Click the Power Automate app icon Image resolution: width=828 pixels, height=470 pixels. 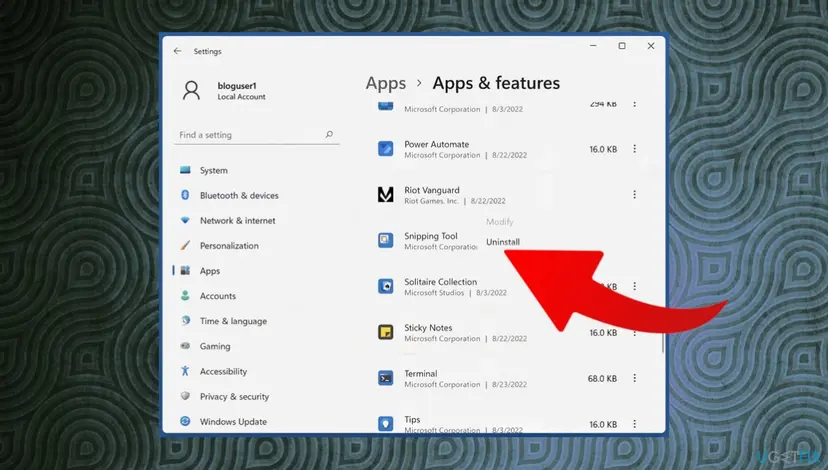385,149
